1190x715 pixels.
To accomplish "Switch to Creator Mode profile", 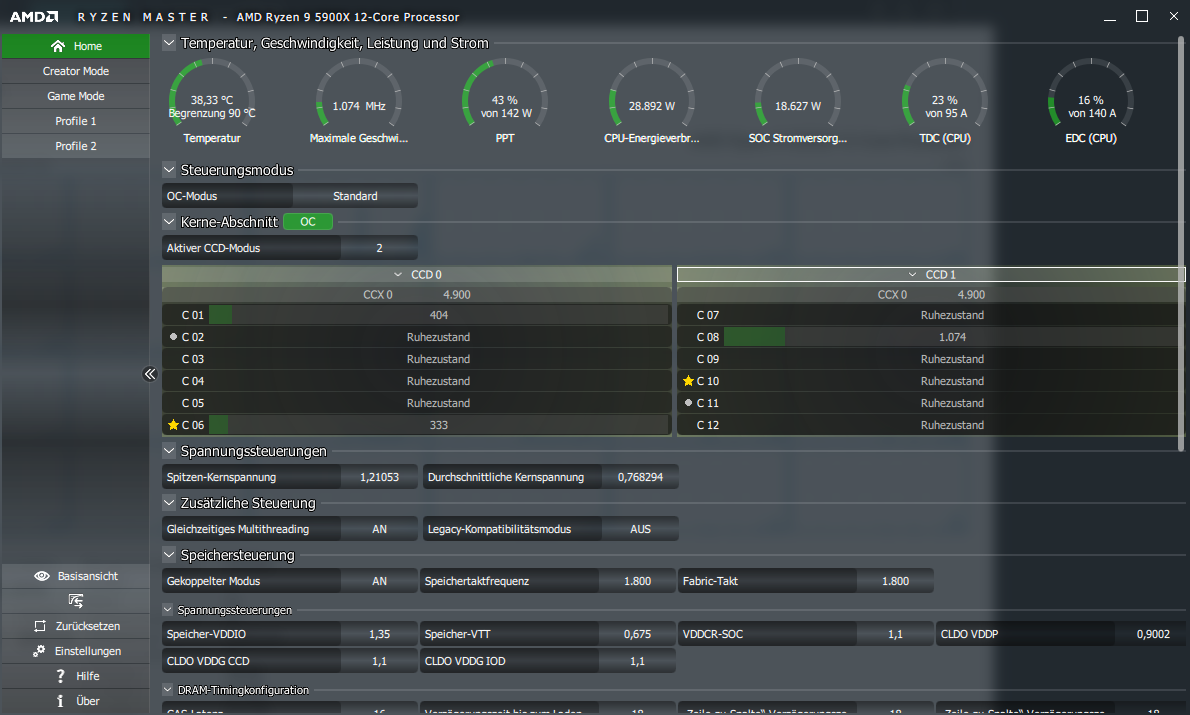I will point(76,71).
